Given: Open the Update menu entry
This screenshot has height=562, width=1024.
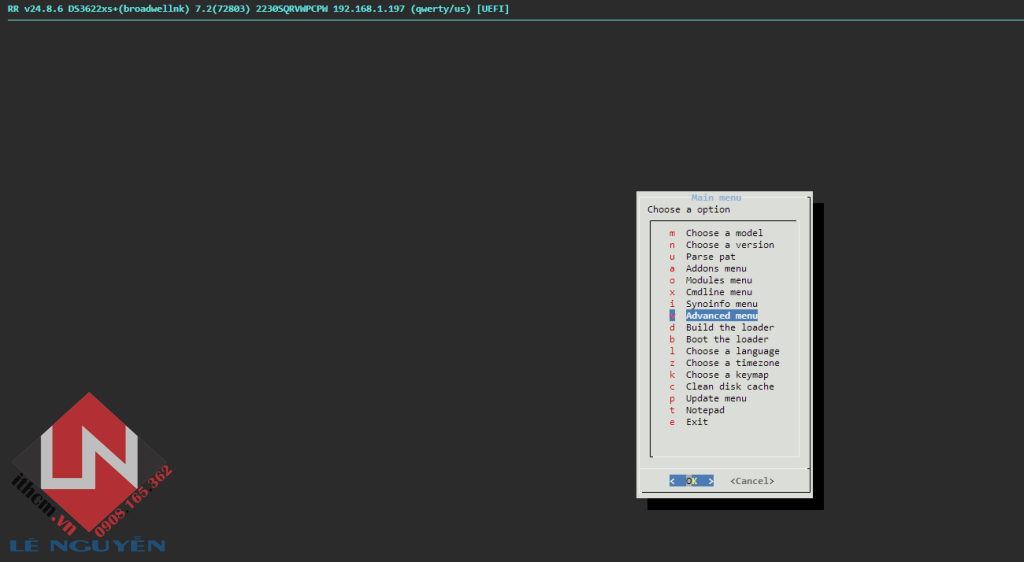Looking at the screenshot, I should pos(716,398).
